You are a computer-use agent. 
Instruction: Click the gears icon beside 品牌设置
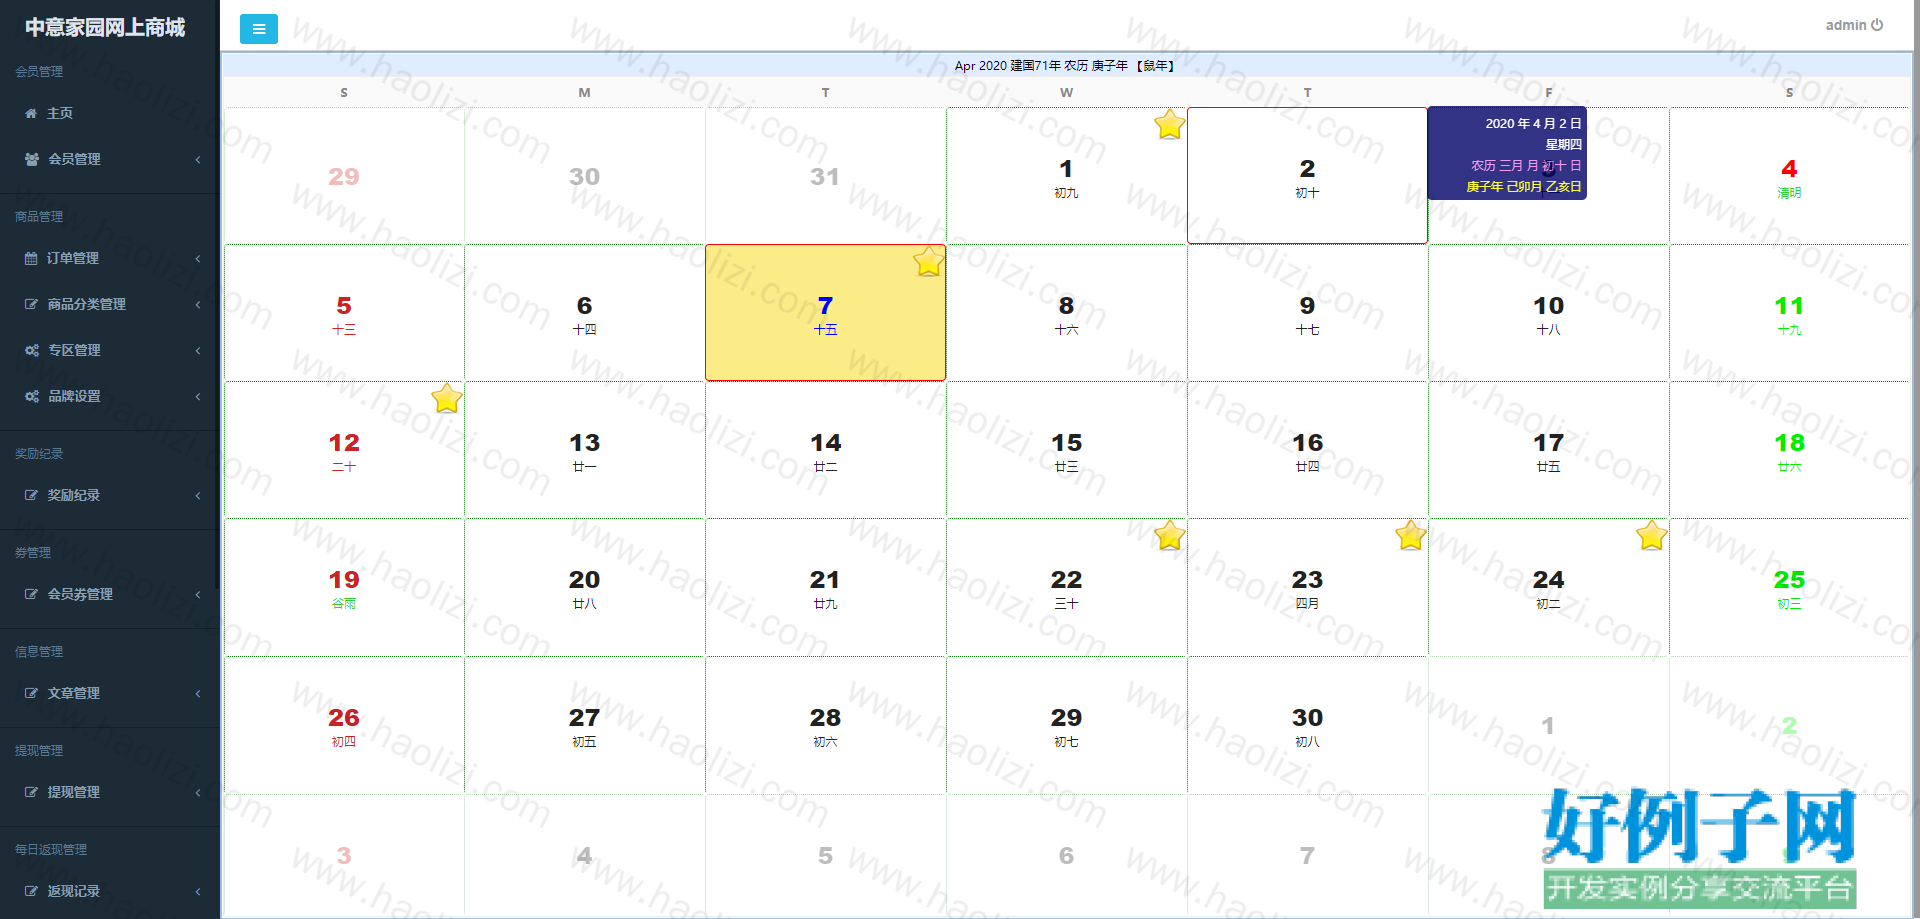32,396
